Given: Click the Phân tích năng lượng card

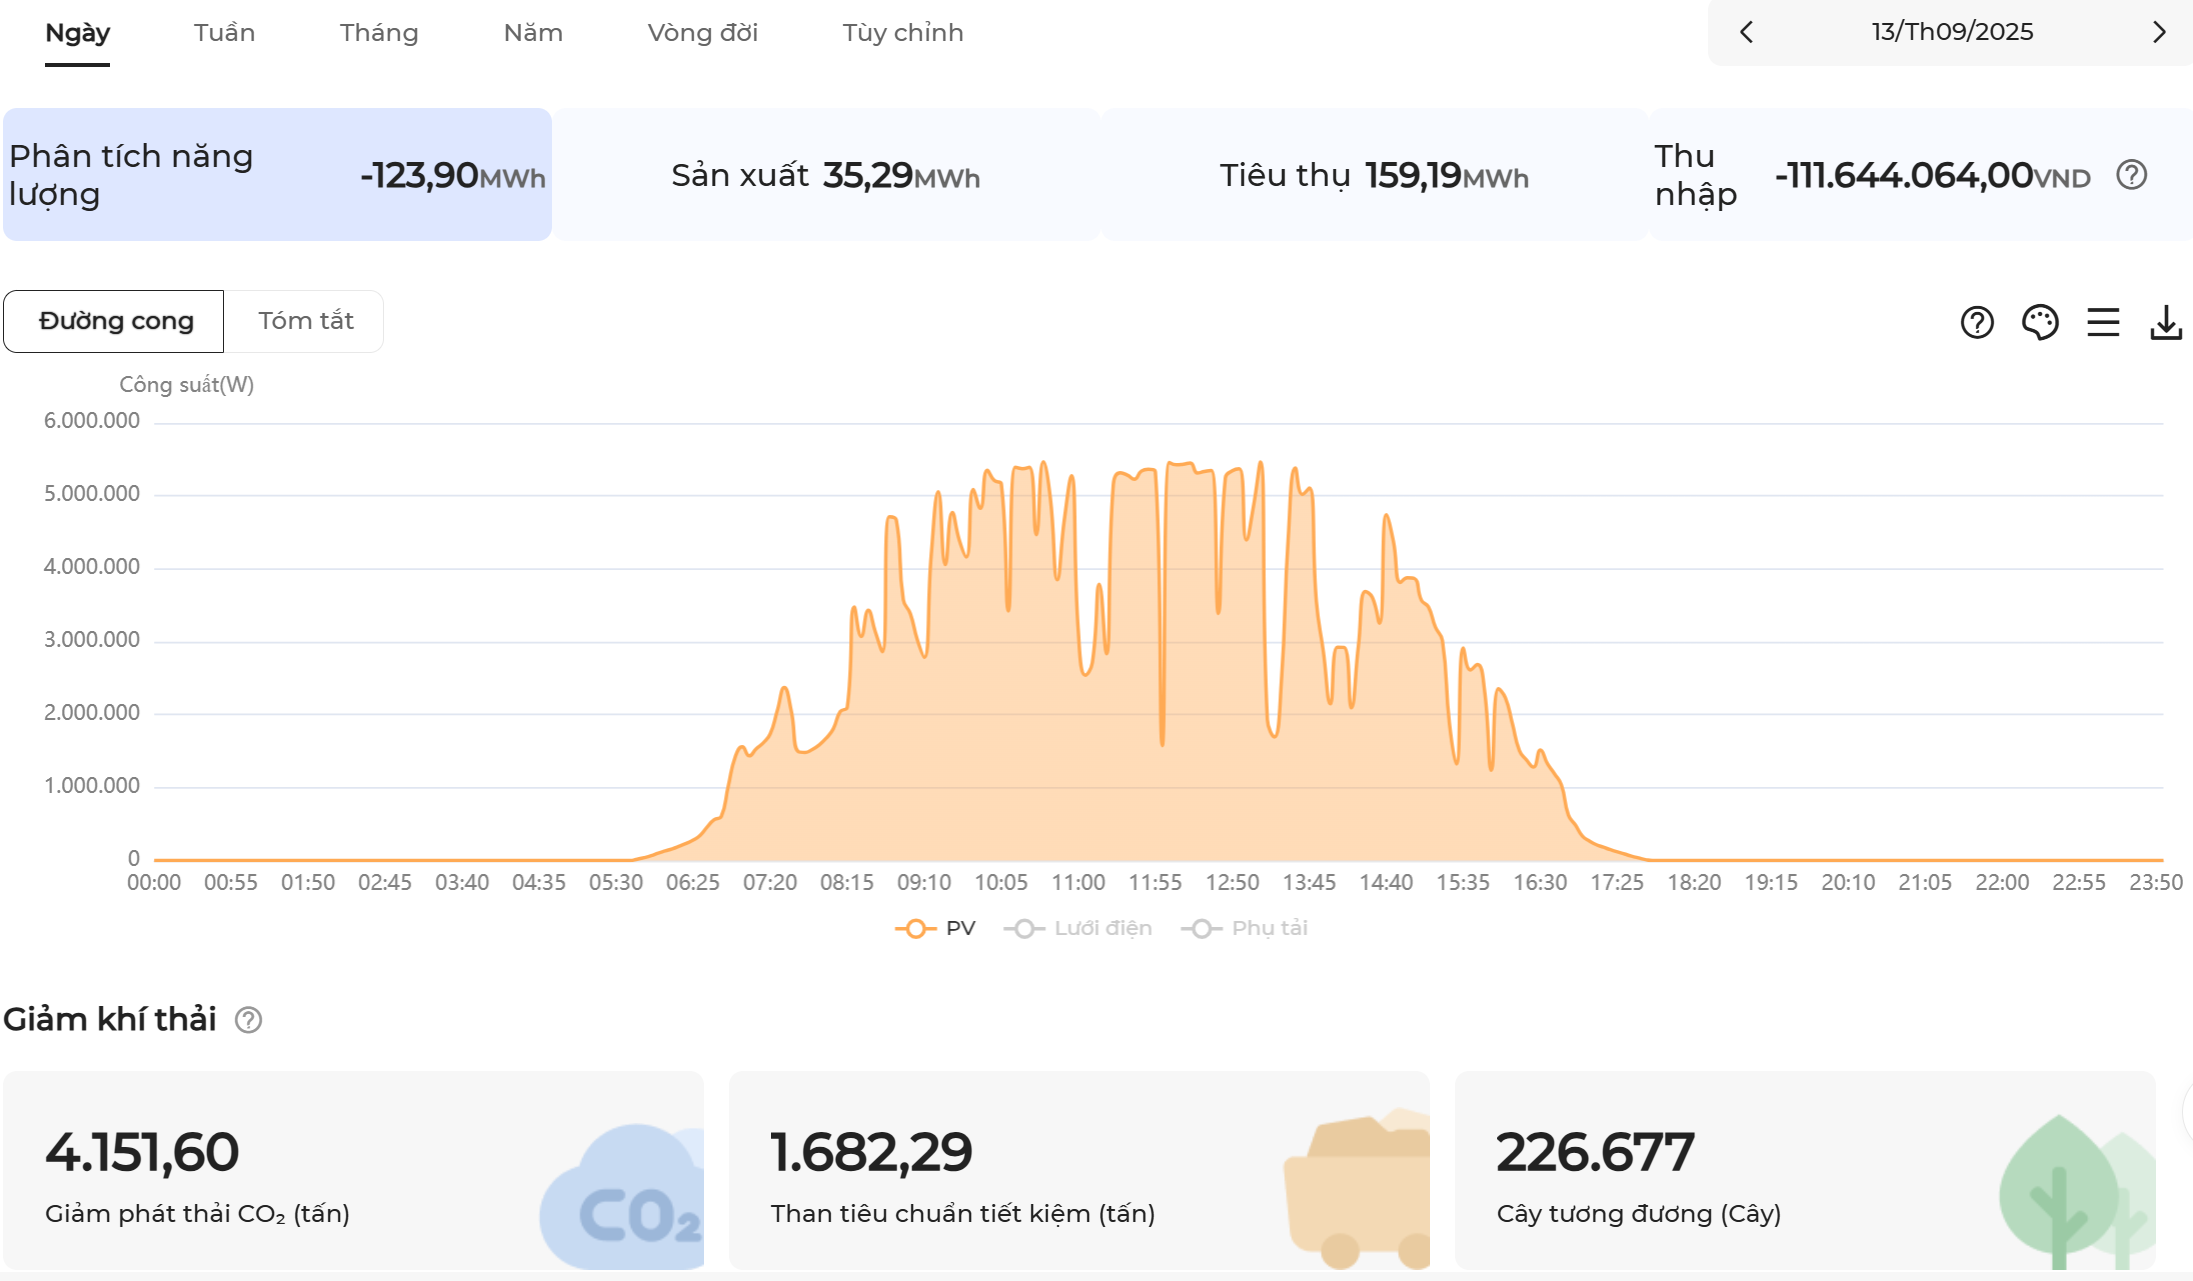Looking at the screenshot, I should coord(277,175).
